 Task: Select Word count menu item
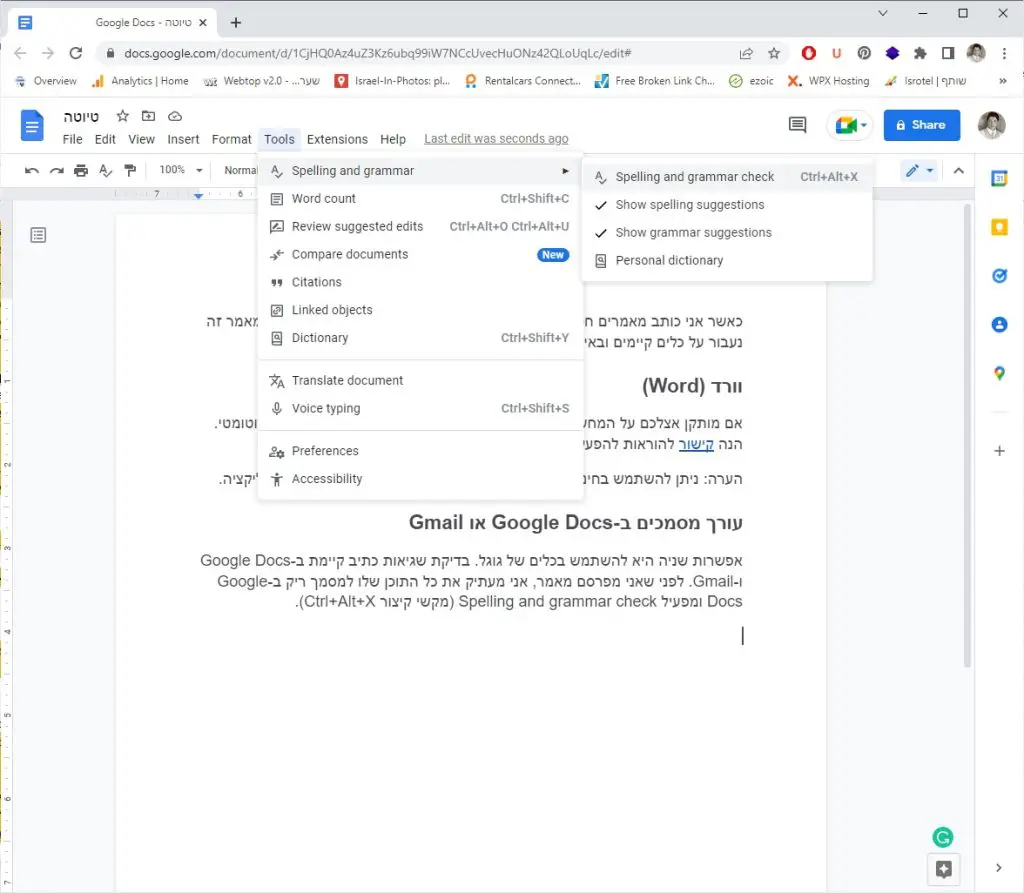point(420,199)
